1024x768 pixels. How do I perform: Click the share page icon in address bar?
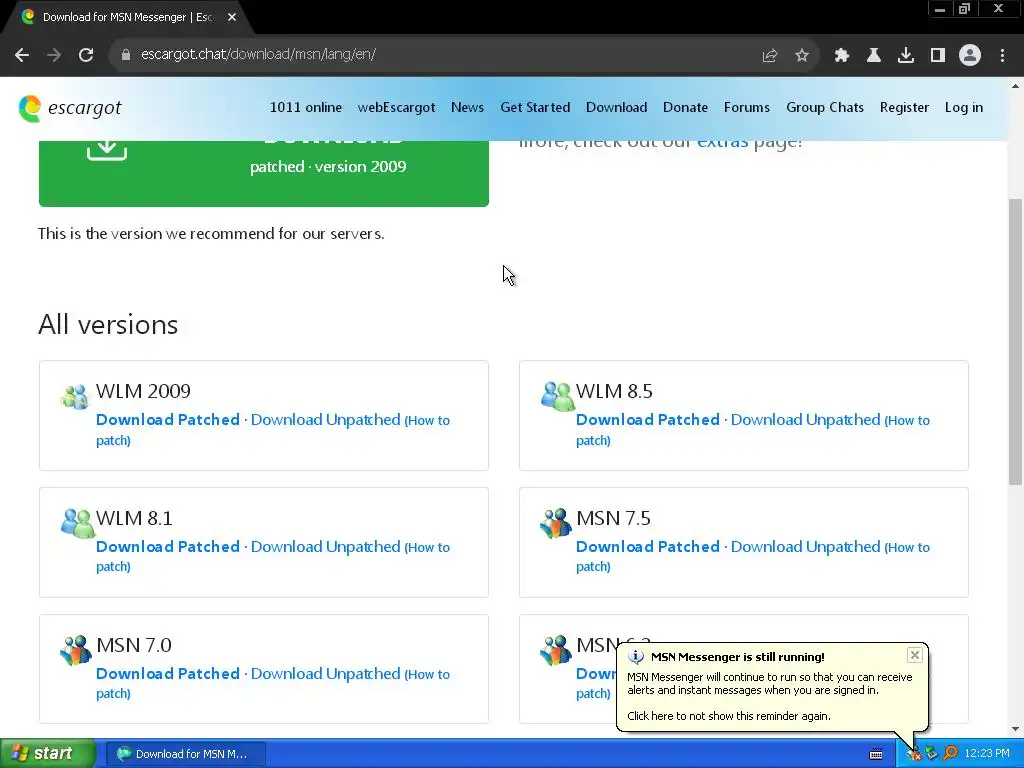[x=769, y=56]
